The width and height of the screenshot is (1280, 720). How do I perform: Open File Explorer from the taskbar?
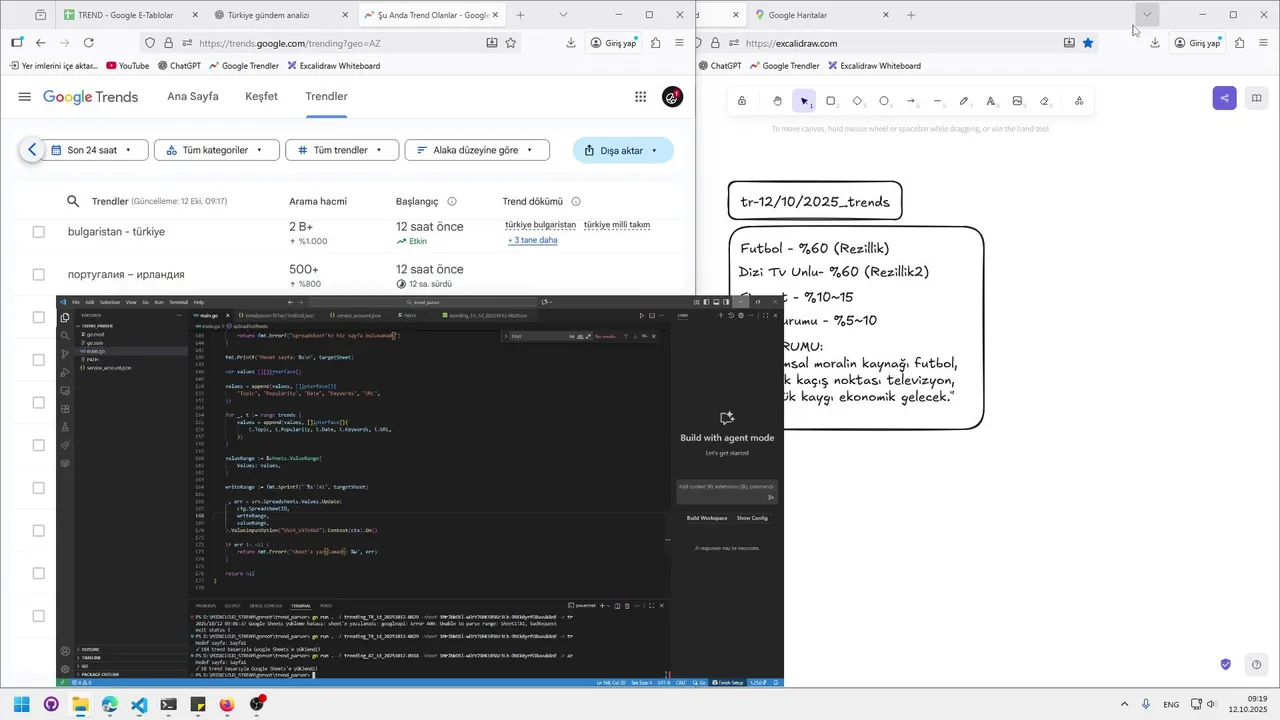(80, 705)
